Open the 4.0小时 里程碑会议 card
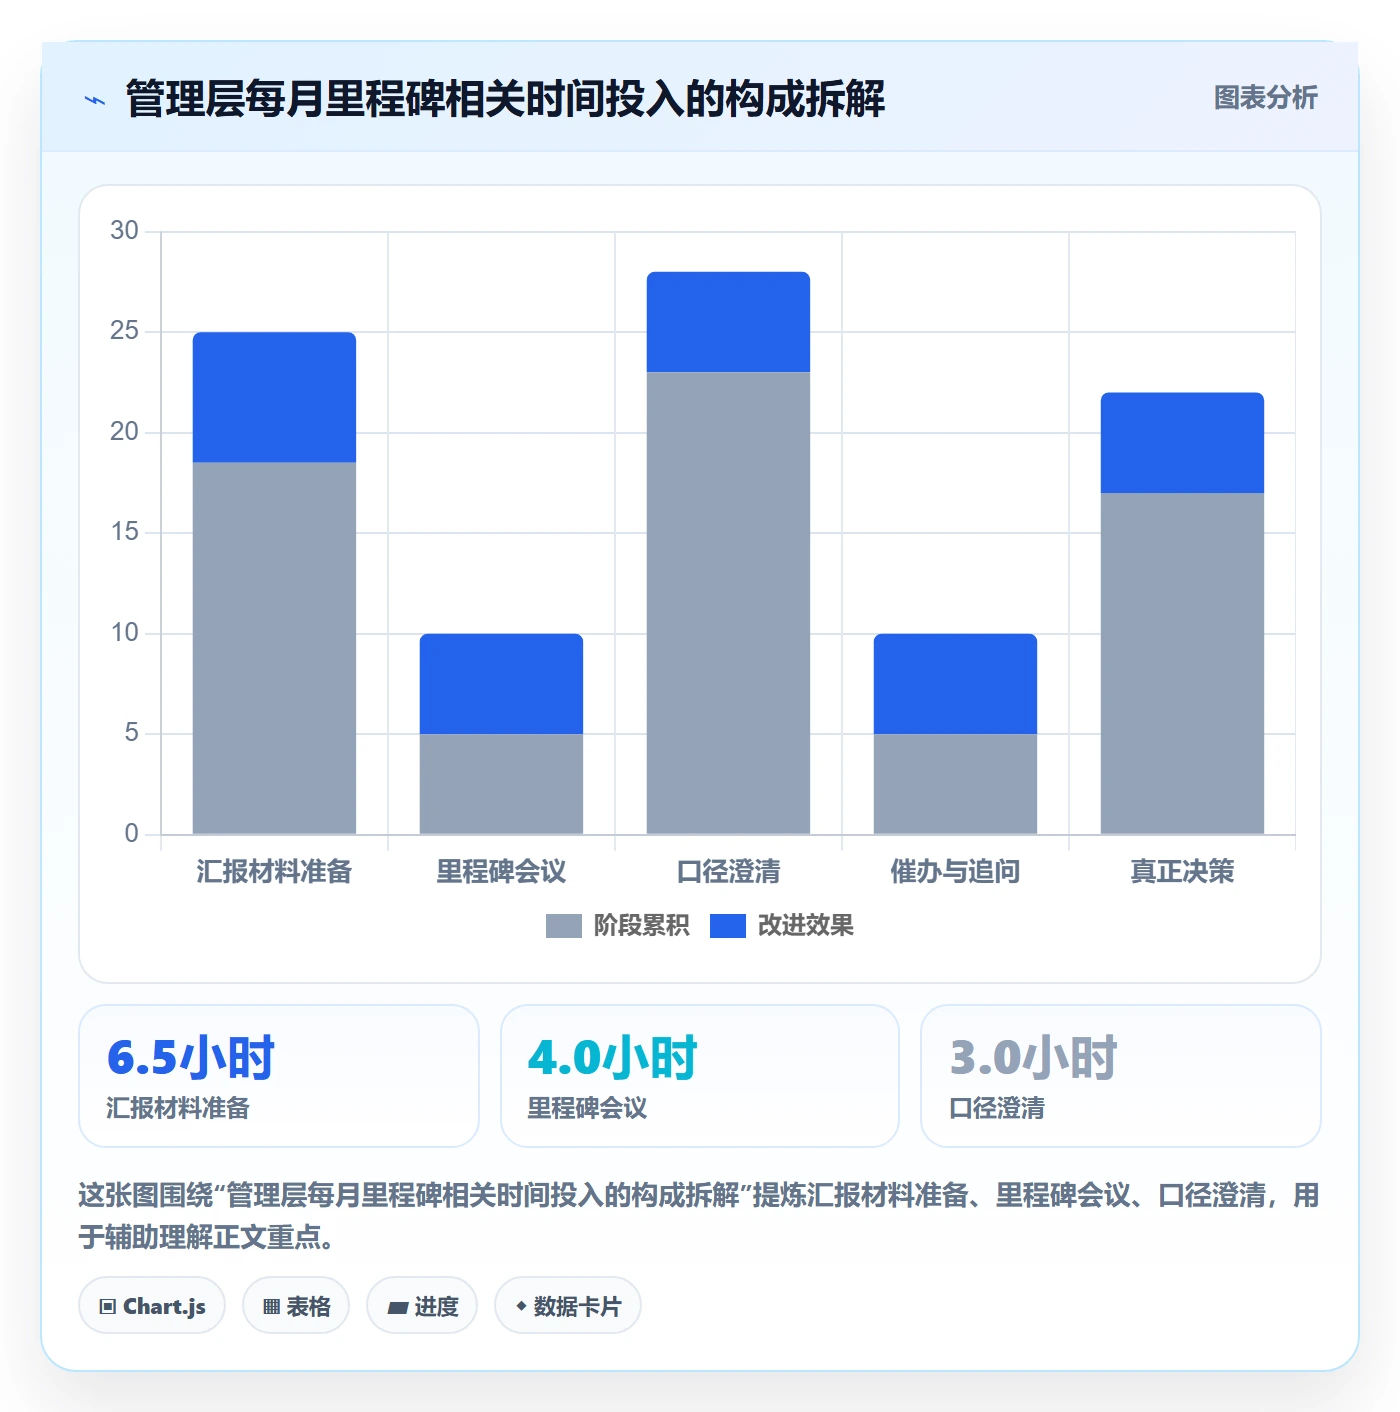The width and height of the screenshot is (1400, 1412). point(700,1076)
